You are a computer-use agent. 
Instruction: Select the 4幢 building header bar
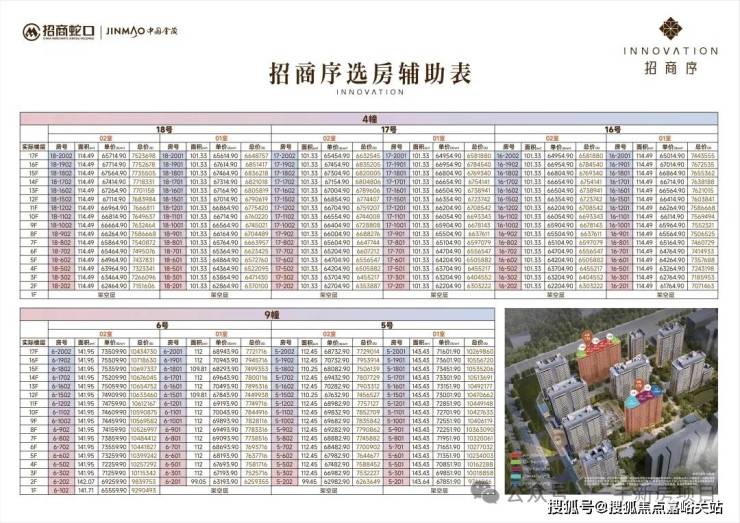coord(369,119)
